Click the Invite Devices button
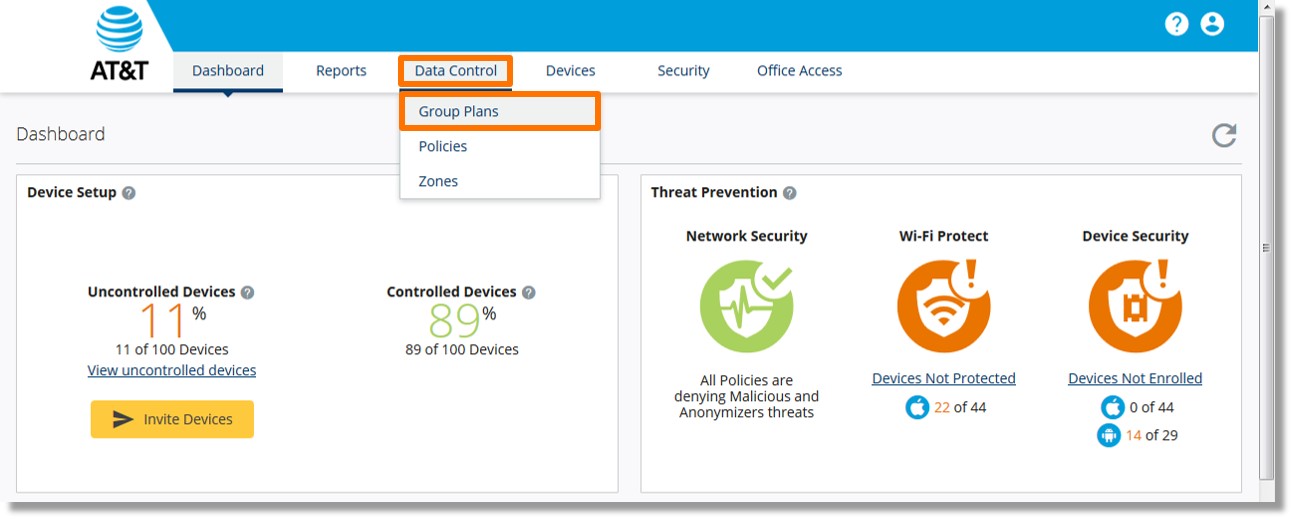Screen dimensions: 1293x520 pos(172,419)
